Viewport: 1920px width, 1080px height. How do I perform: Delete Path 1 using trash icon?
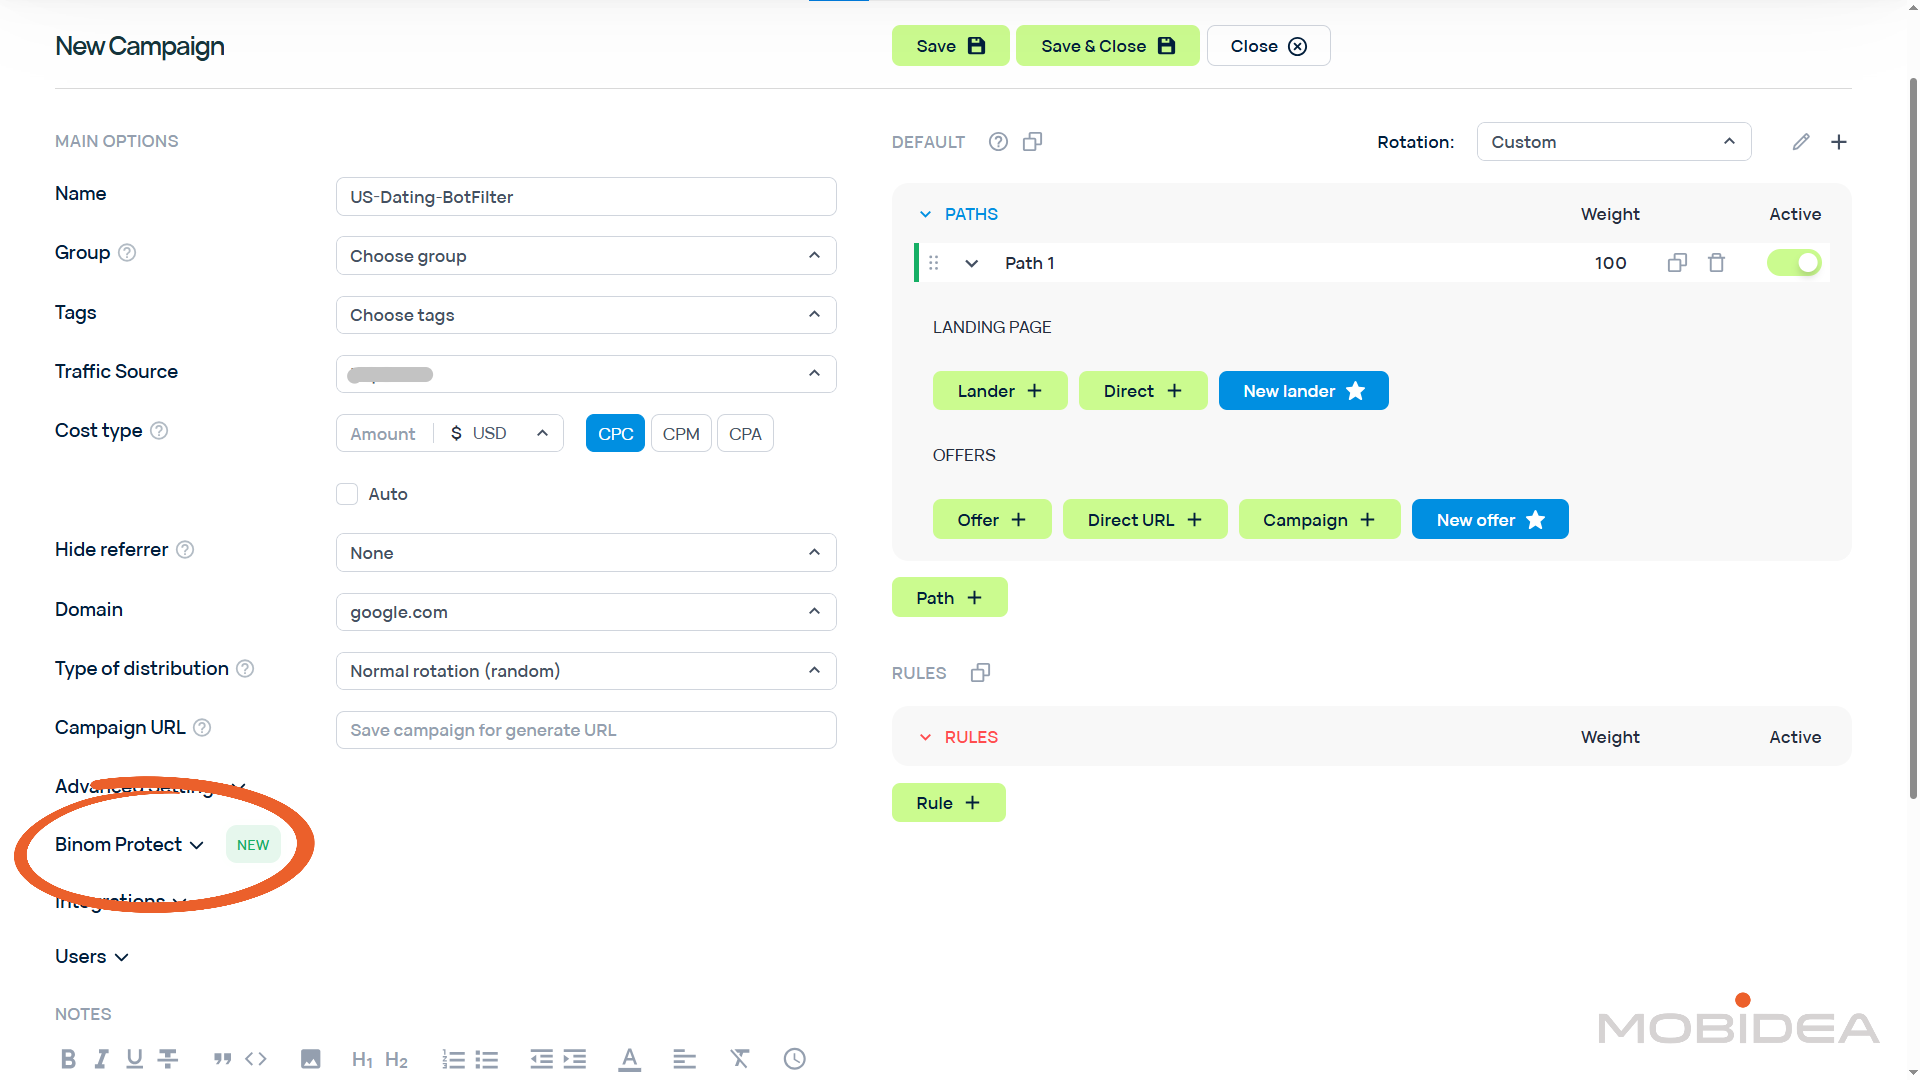point(1716,263)
